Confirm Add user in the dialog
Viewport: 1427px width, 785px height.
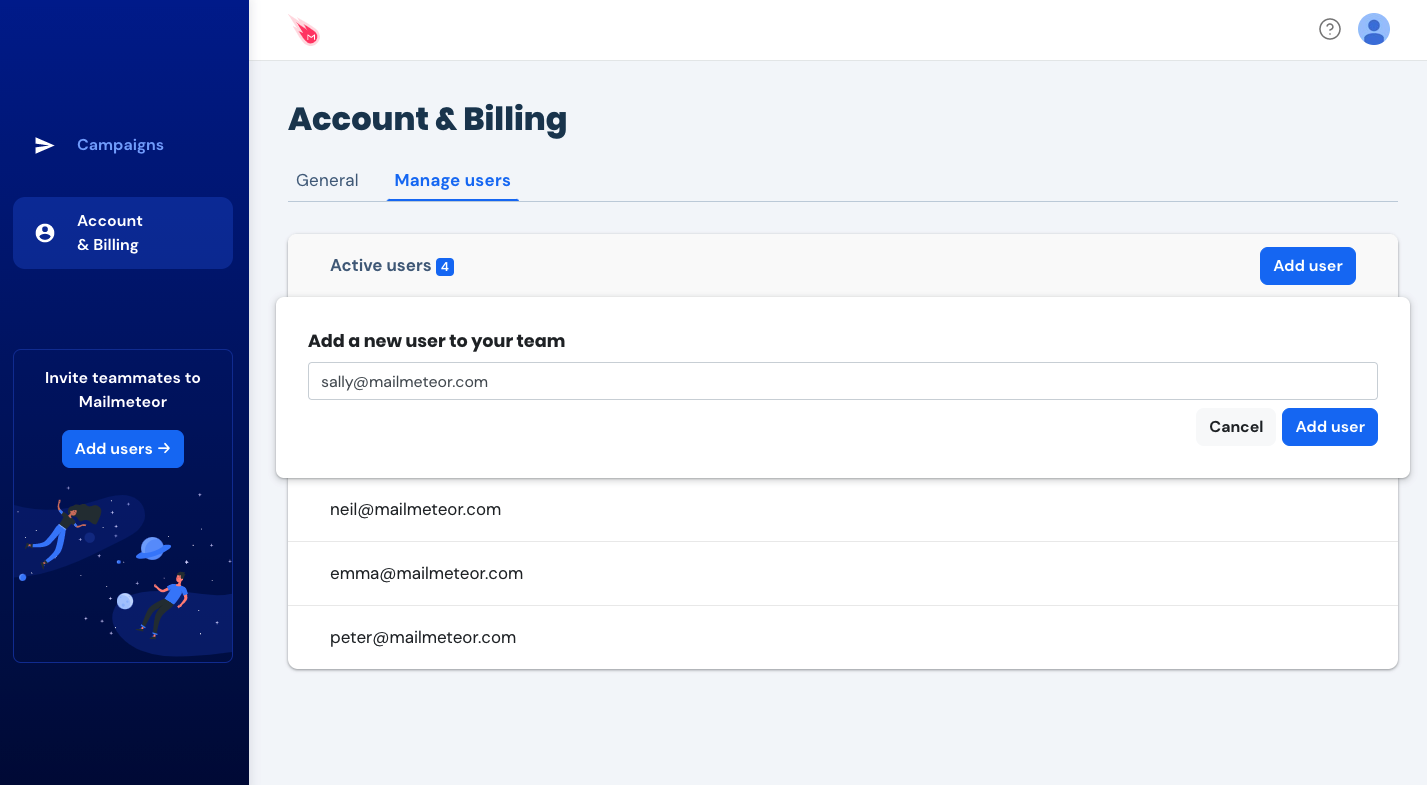point(1329,427)
